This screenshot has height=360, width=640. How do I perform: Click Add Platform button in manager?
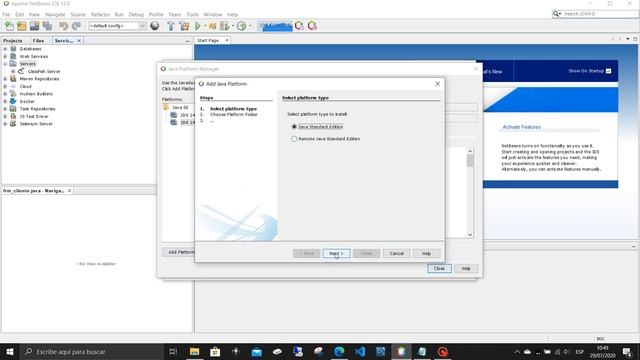pyautogui.click(x=179, y=252)
